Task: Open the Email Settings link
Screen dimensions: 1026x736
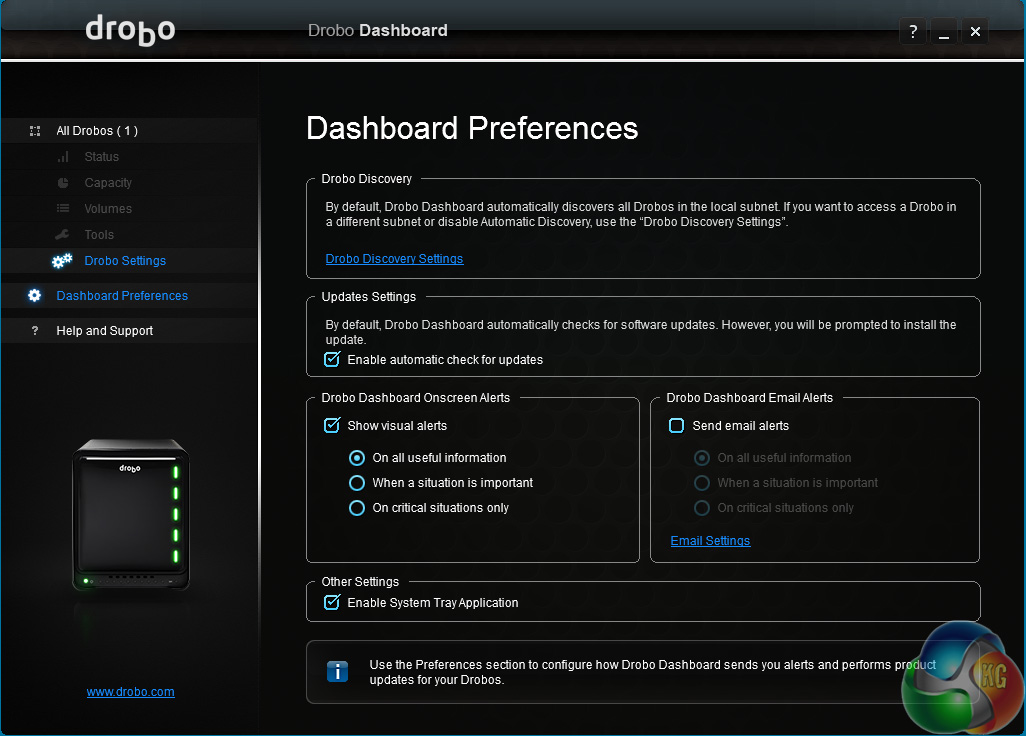Action: [710, 541]
